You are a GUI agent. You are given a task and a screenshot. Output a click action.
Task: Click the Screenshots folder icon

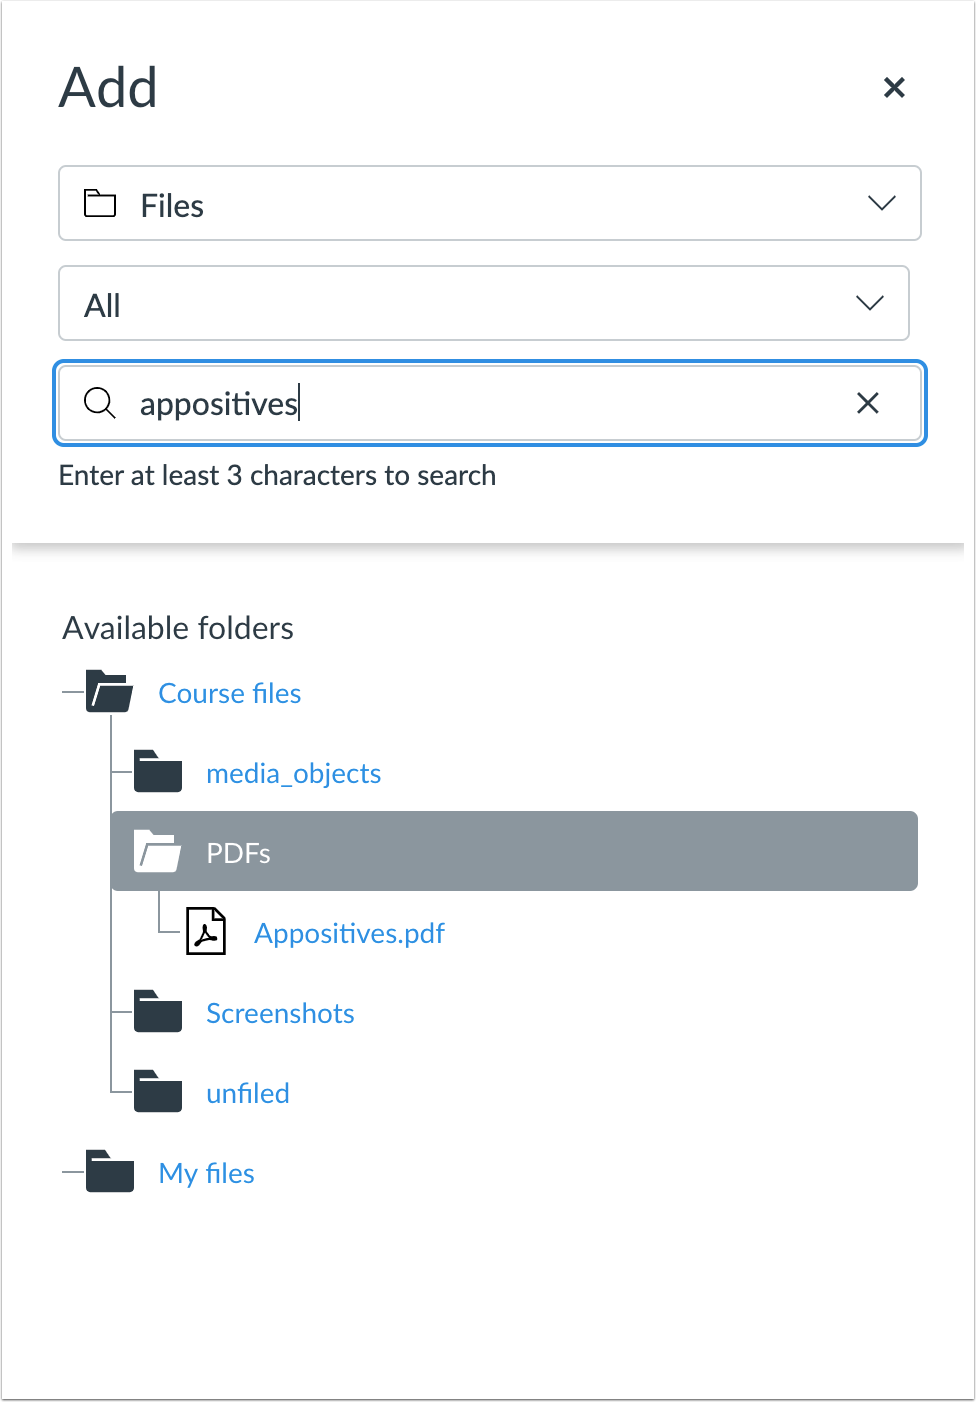(x=157, y=1012)
